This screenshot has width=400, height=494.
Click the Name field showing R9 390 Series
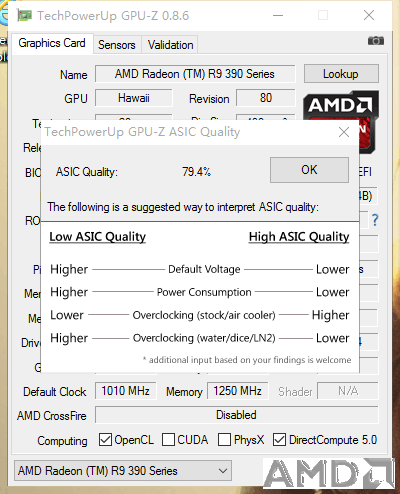point(195,74)
